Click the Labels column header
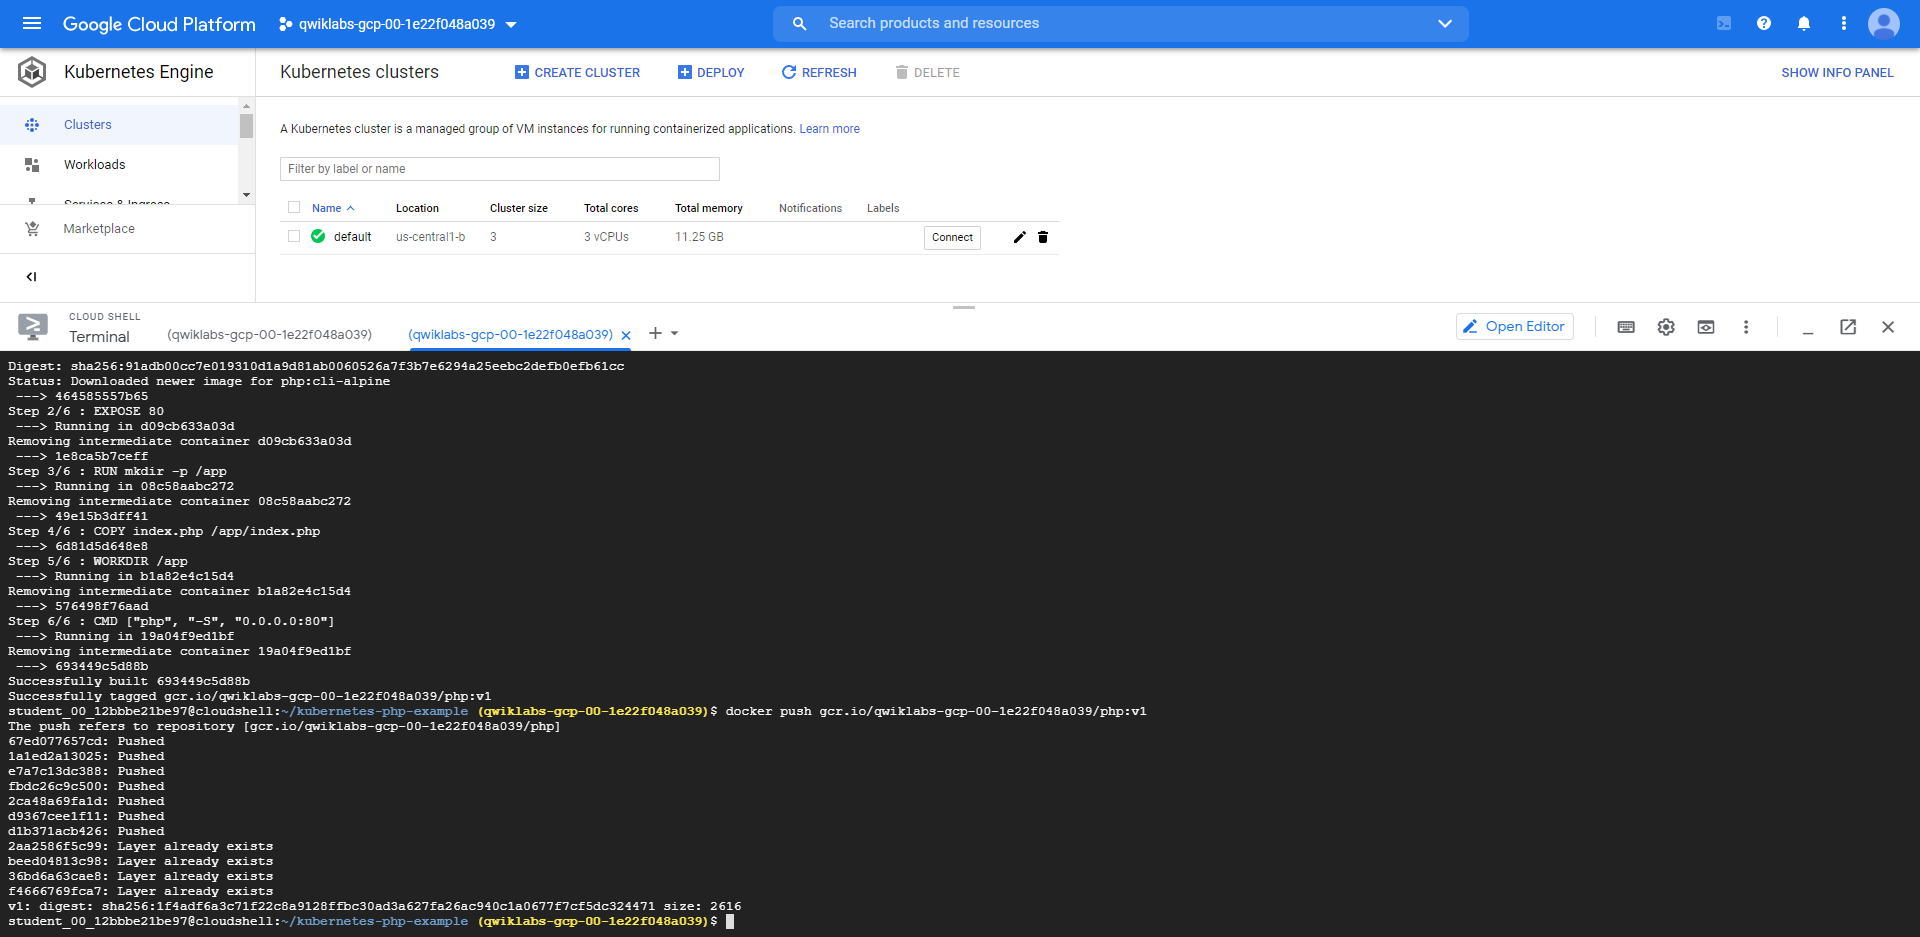This screenshot has height=937, width=1920. (x=883, y=208)
